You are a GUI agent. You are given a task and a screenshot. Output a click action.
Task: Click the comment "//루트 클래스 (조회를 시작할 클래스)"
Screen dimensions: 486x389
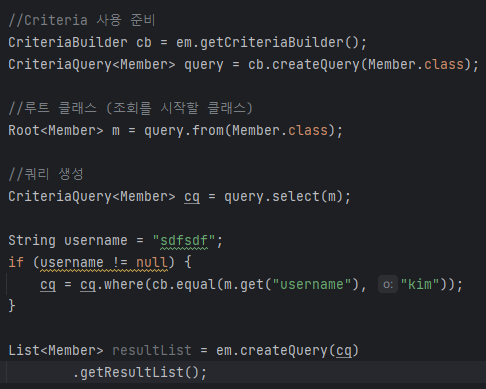pyautogui.click(x=131, y=108)
